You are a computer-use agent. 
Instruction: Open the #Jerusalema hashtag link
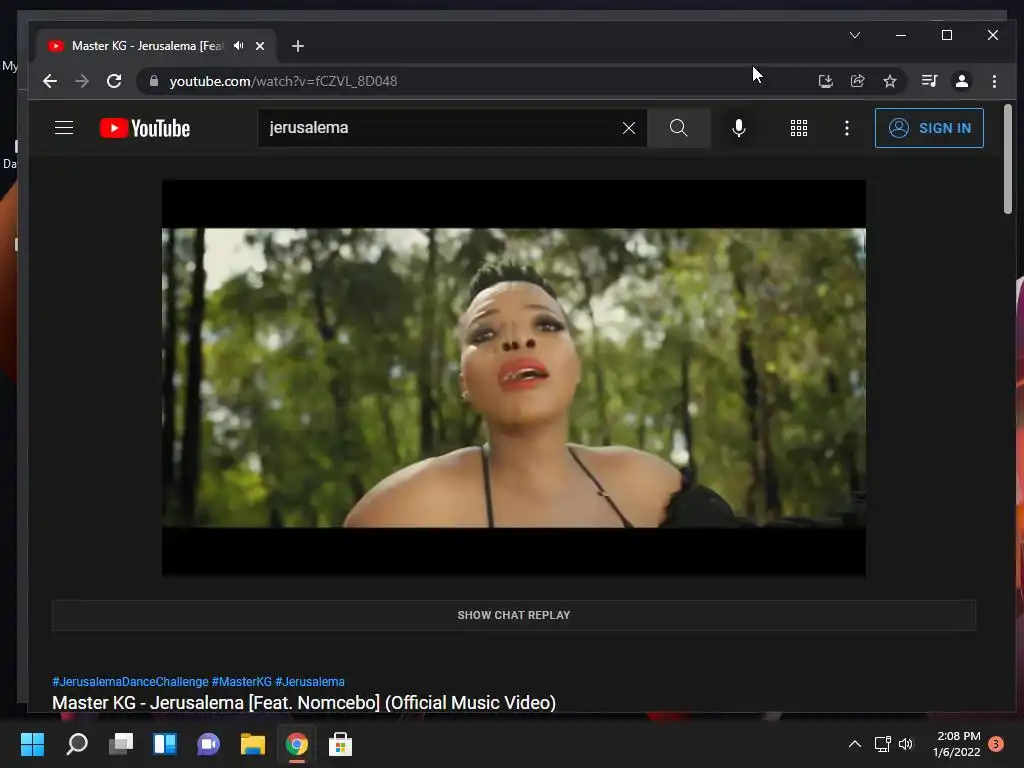pos(310,681)
